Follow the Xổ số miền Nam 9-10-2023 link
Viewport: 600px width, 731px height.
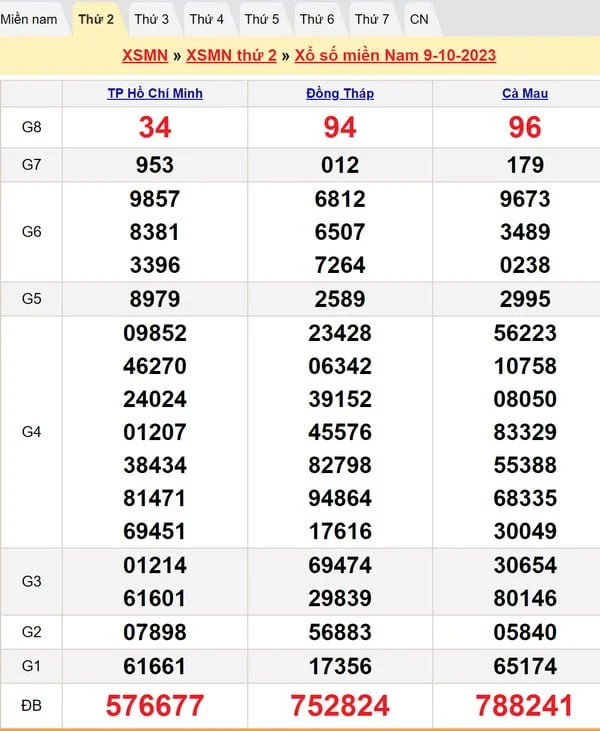395,56
